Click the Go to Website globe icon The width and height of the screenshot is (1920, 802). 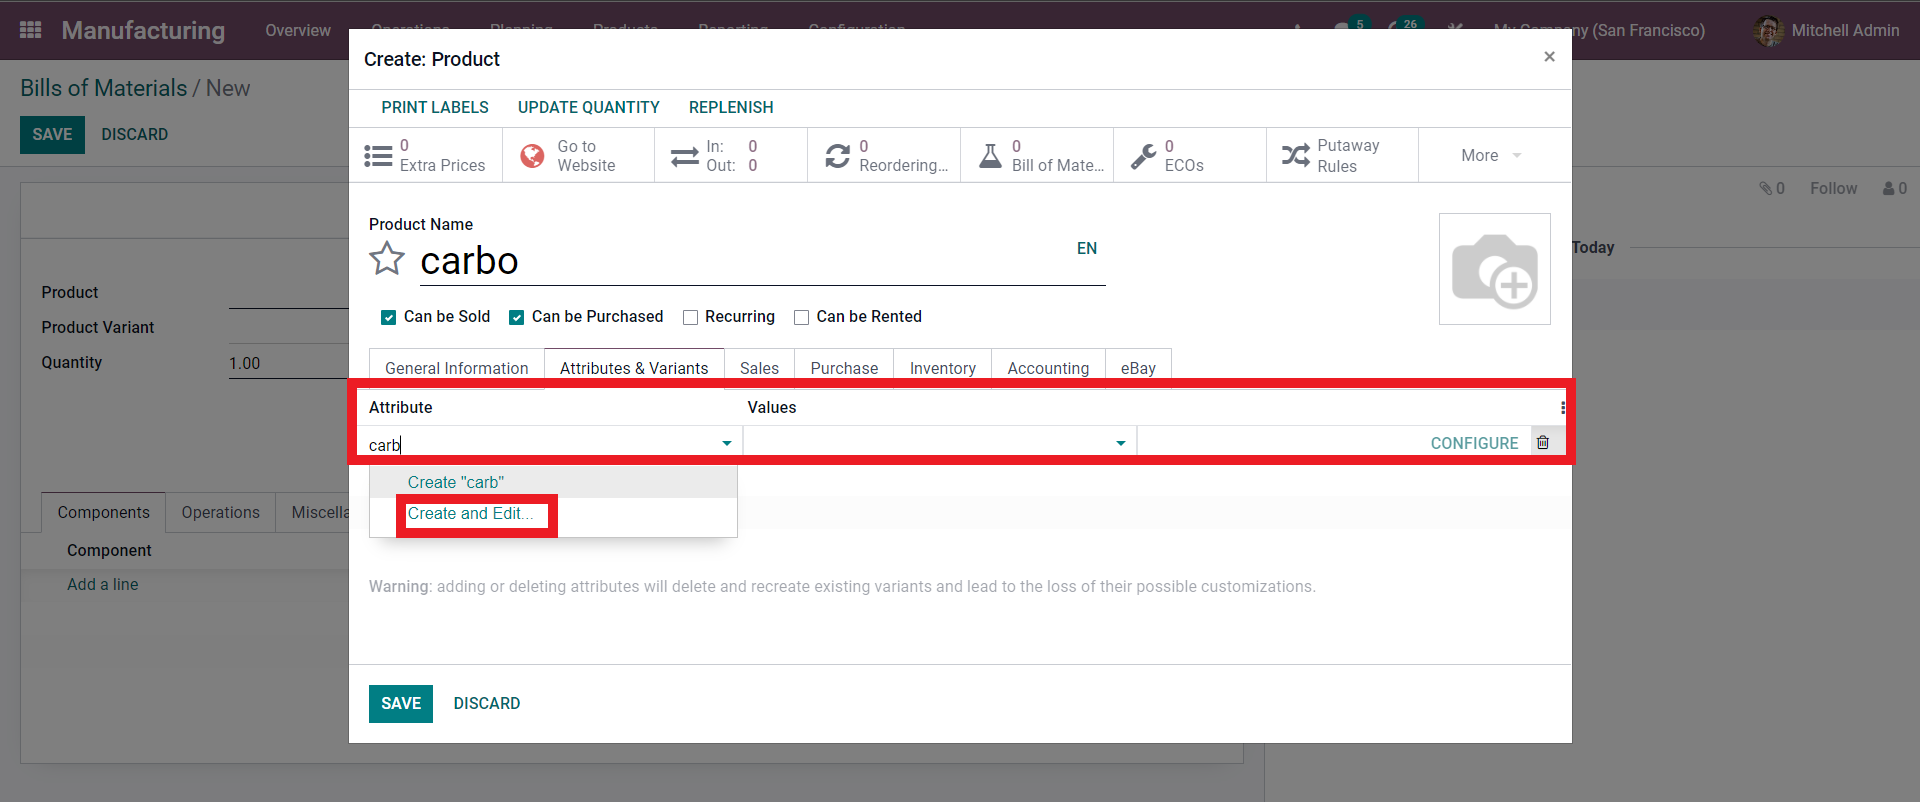point(532,155)
